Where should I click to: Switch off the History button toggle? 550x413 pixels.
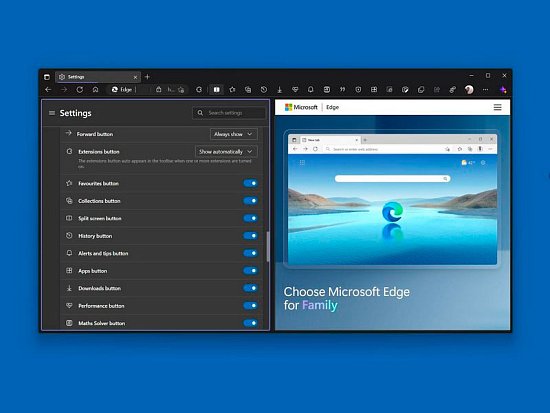tap(250, 236)
